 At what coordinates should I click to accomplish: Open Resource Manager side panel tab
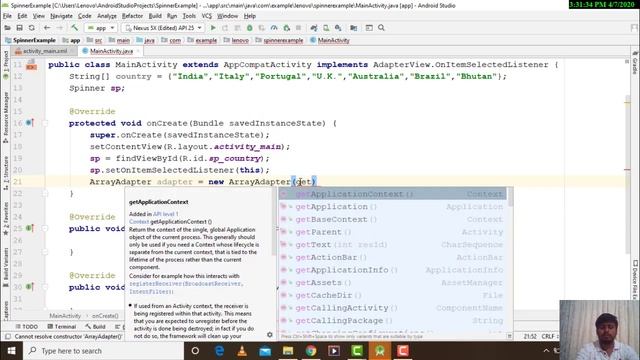[x=6, y=116]
